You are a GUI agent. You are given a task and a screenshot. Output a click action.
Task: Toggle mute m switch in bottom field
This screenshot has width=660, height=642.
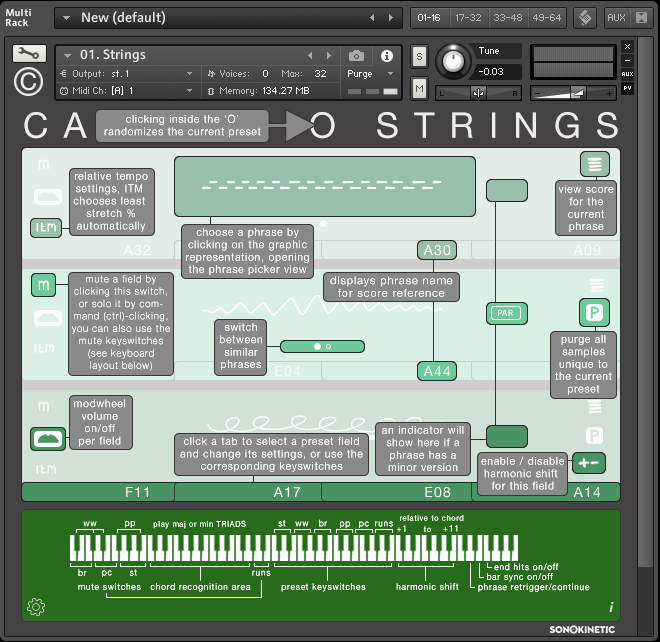click(x=43, y=406)
